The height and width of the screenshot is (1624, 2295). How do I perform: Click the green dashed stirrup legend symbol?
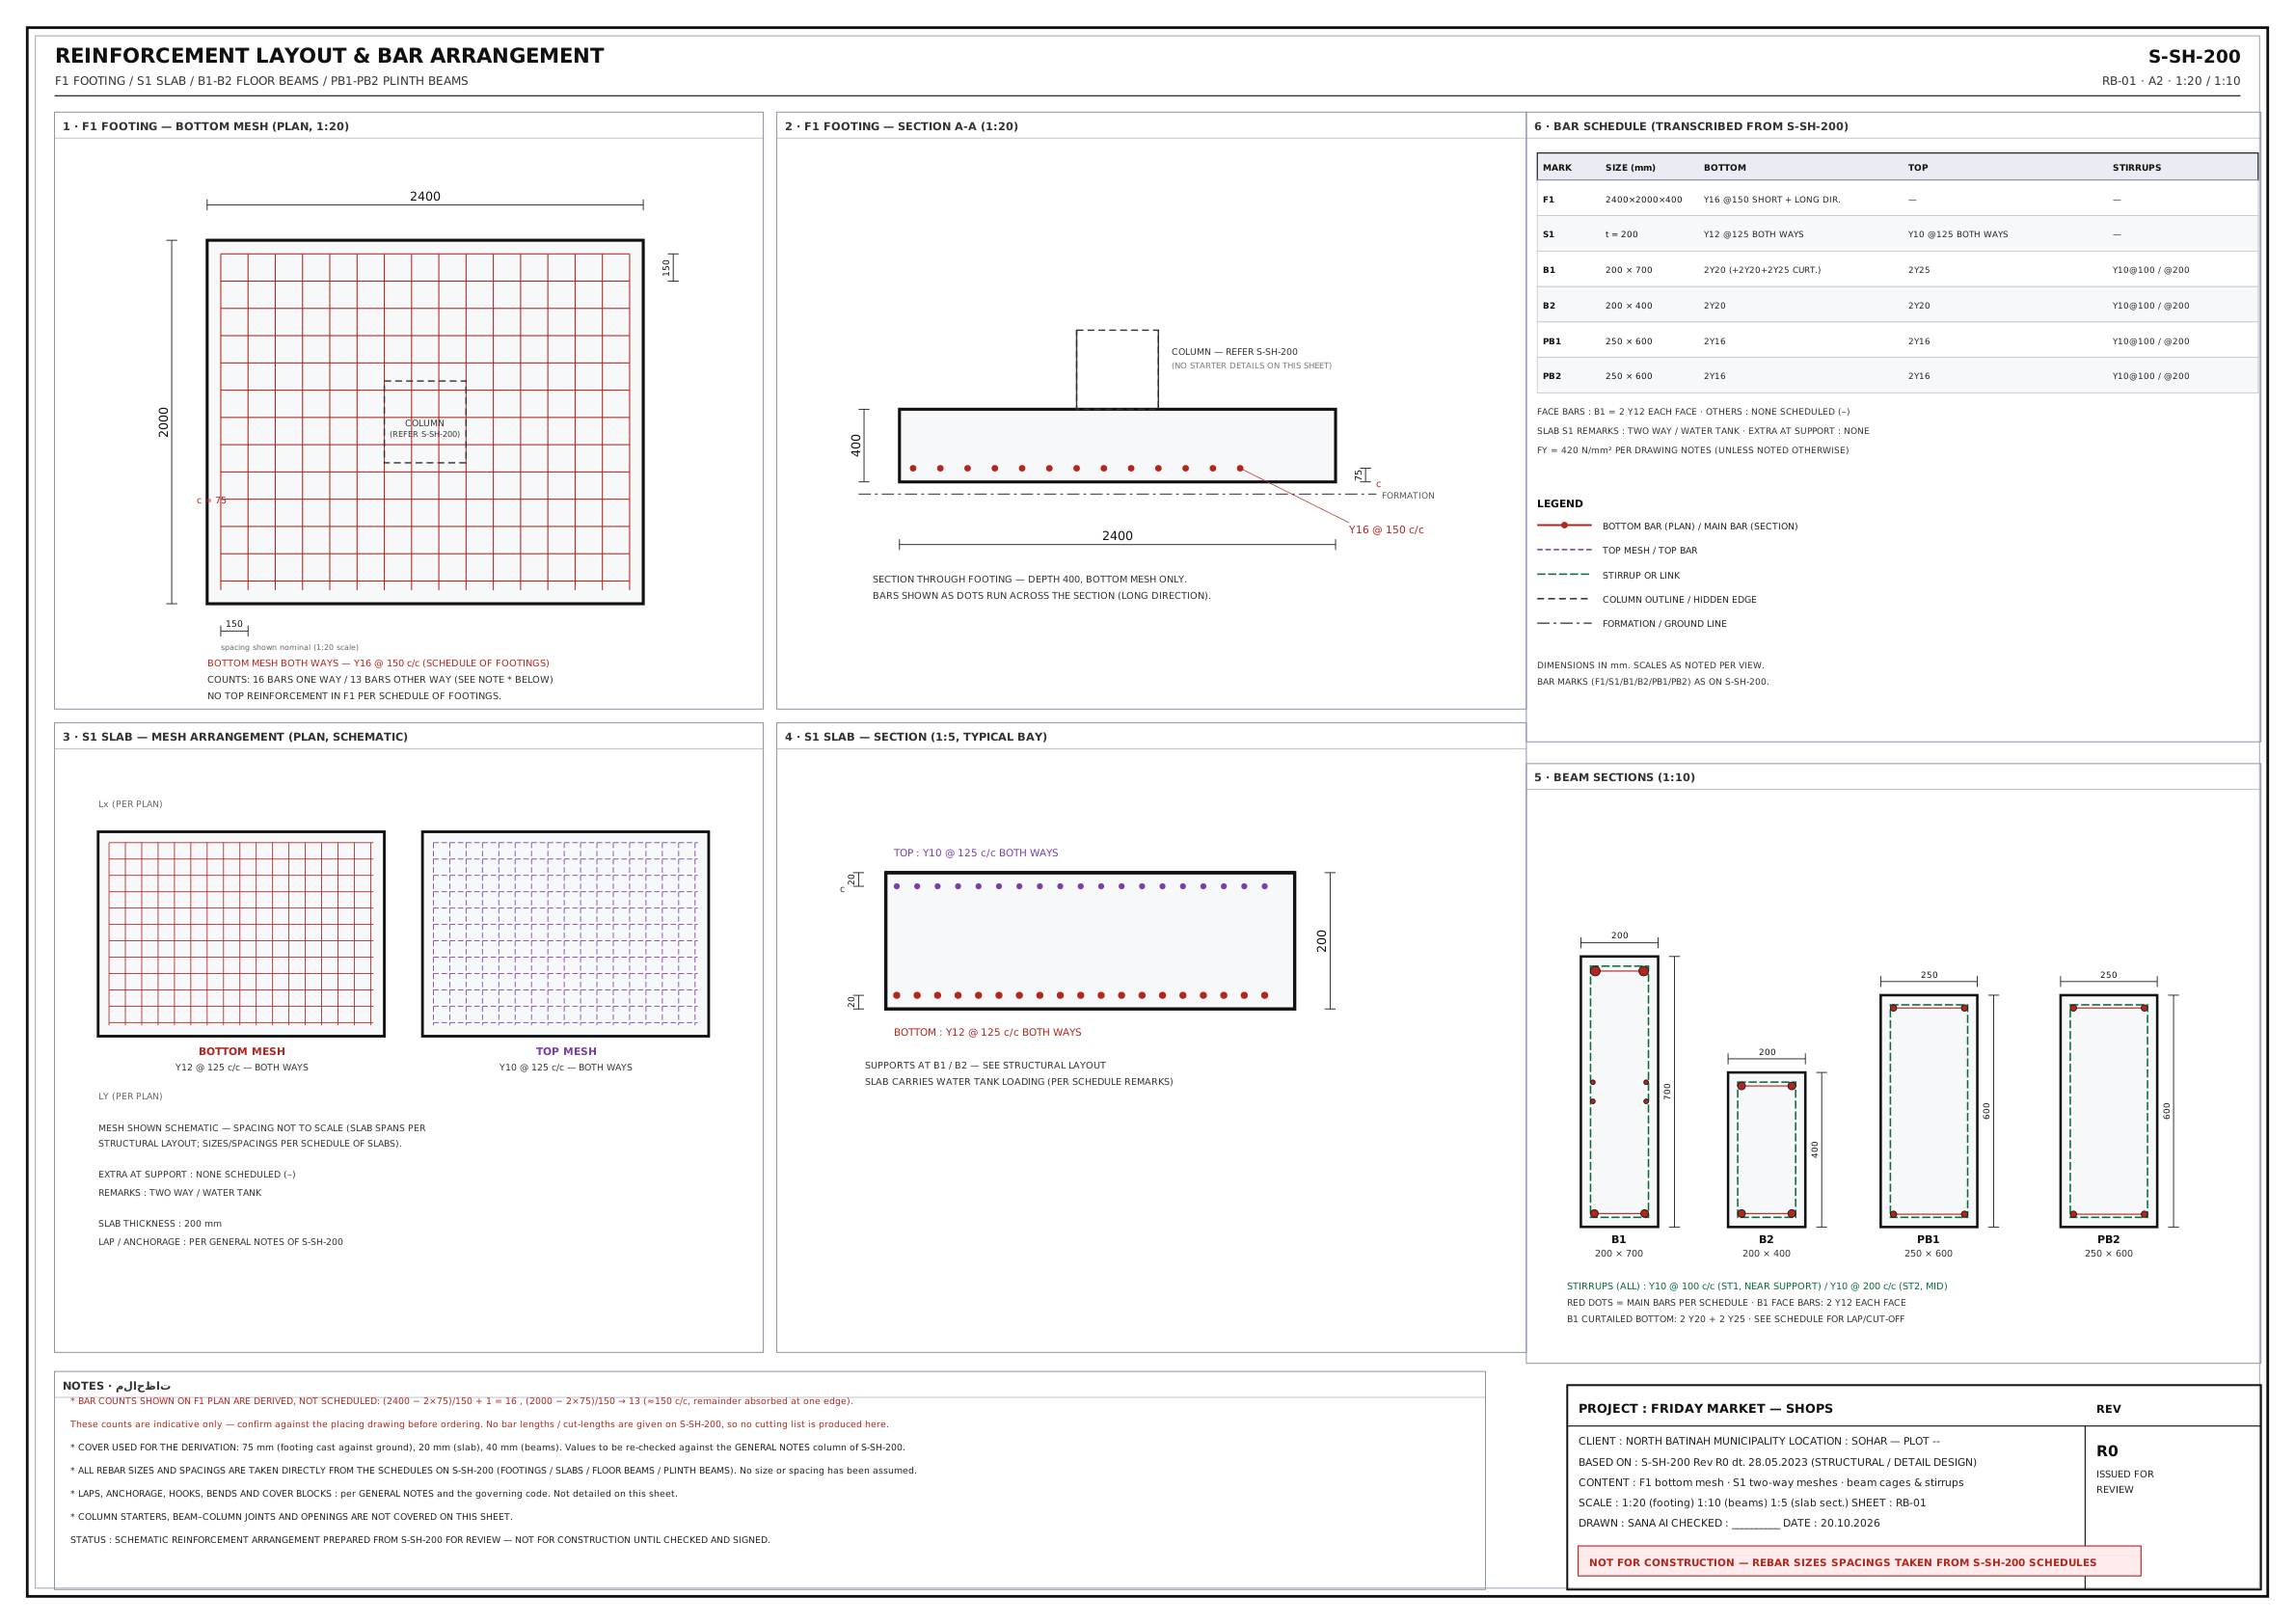pyautogui.click(x=1564, y=574)
